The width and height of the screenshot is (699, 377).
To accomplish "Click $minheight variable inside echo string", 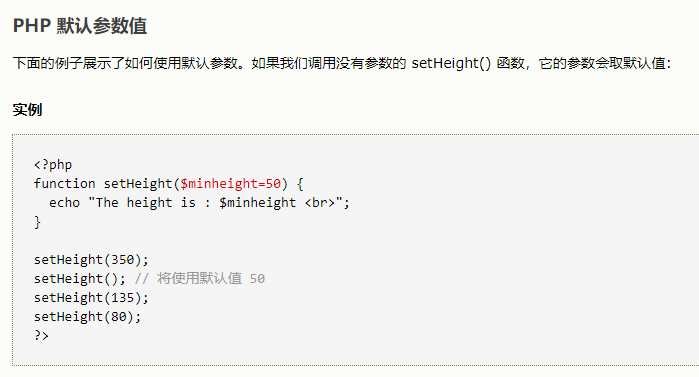I will click(x=257, y=203).
